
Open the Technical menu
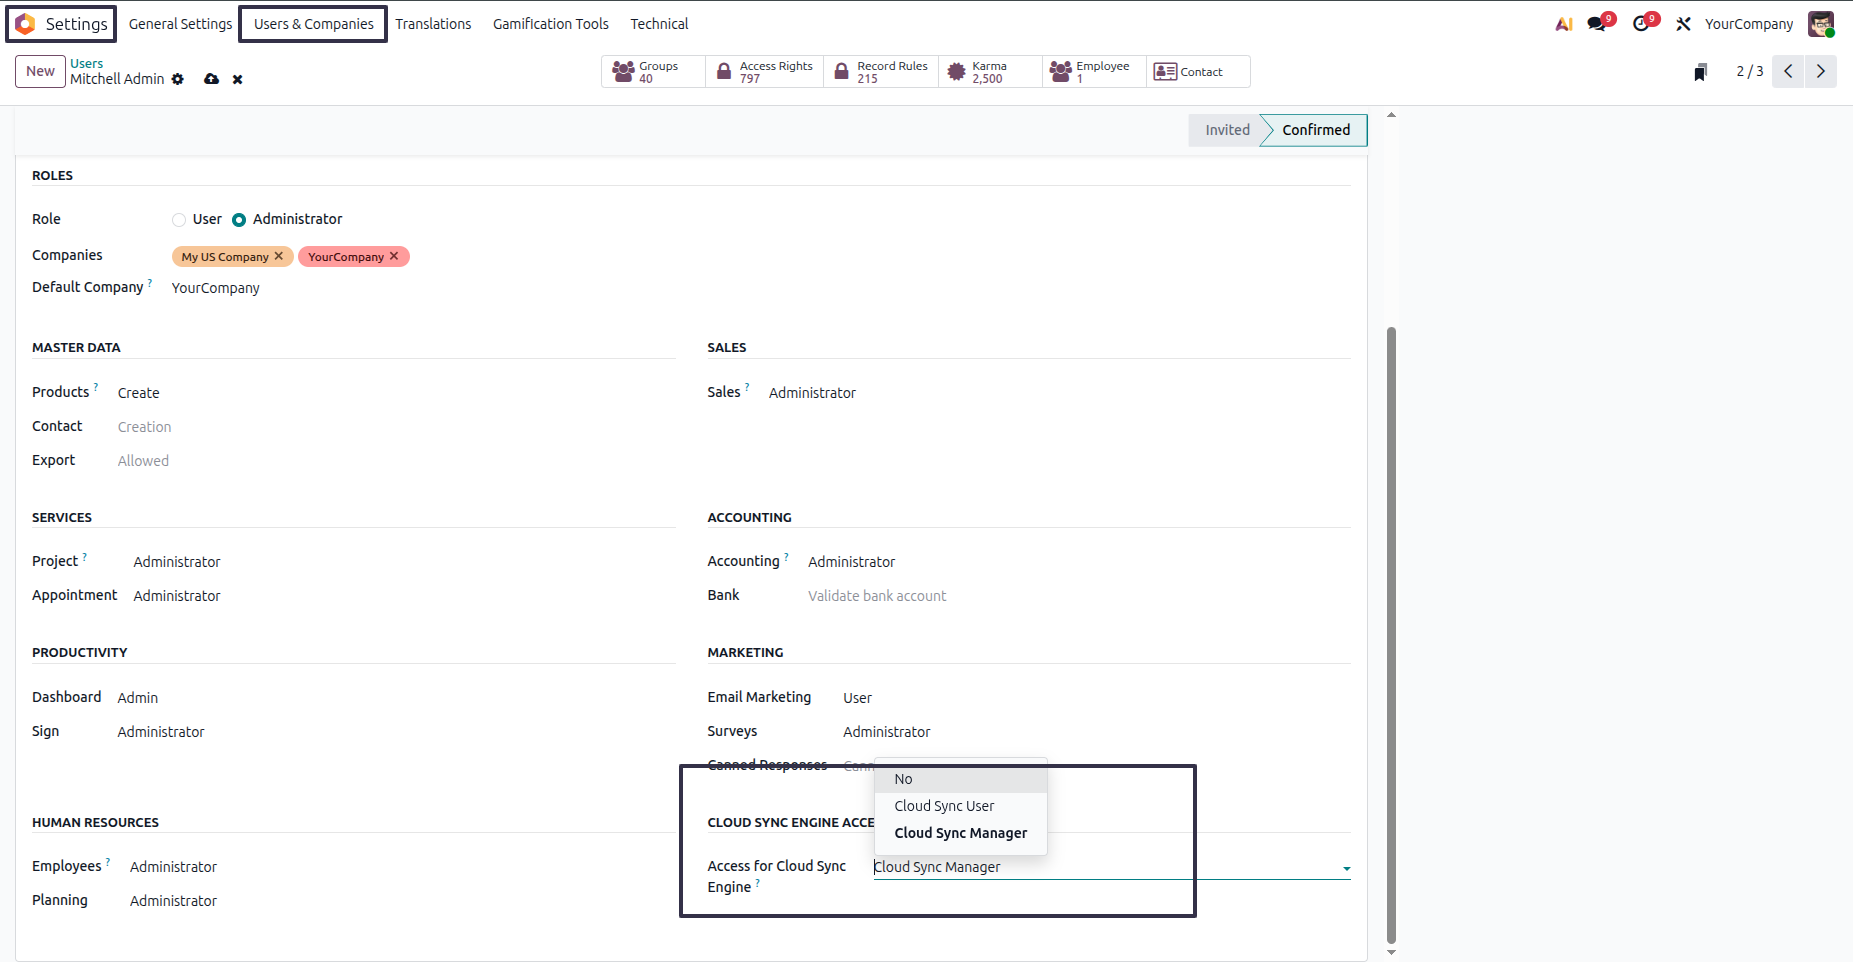click(659, 24)
